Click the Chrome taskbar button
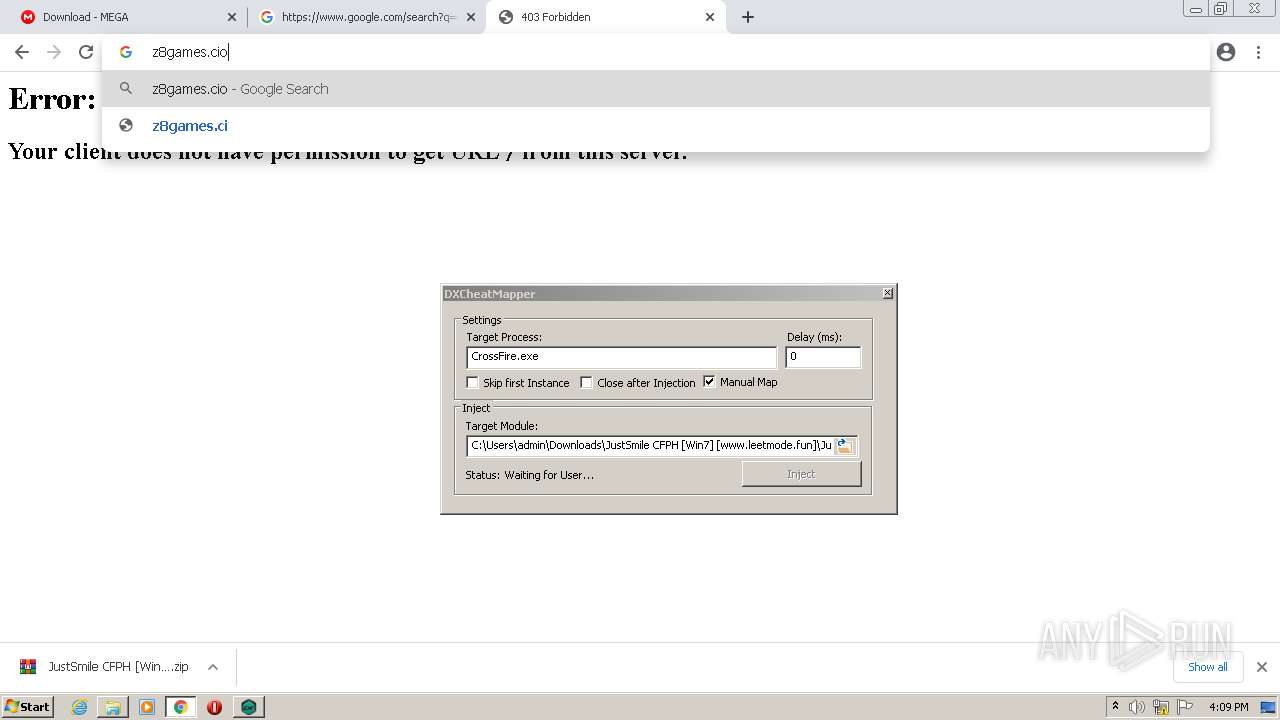Viewport: 1280px width, 720px height. point(181,707)
